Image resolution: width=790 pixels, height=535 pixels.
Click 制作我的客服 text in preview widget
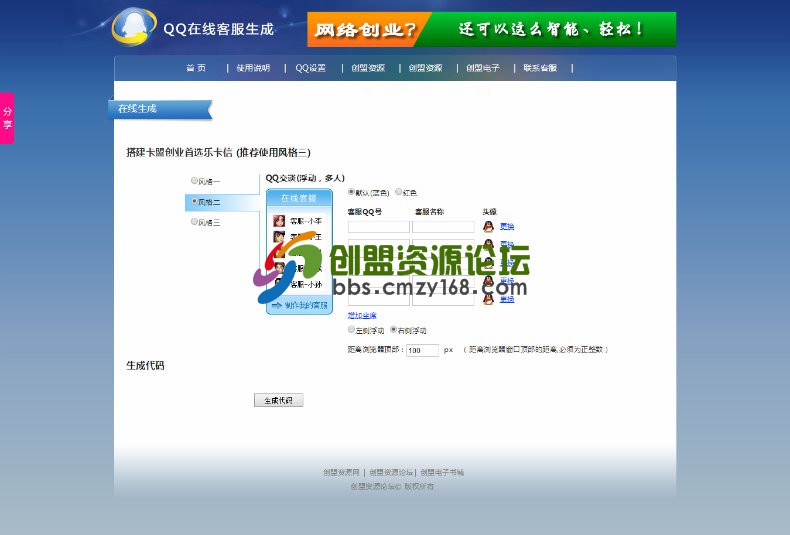click(x=306, y=305)
